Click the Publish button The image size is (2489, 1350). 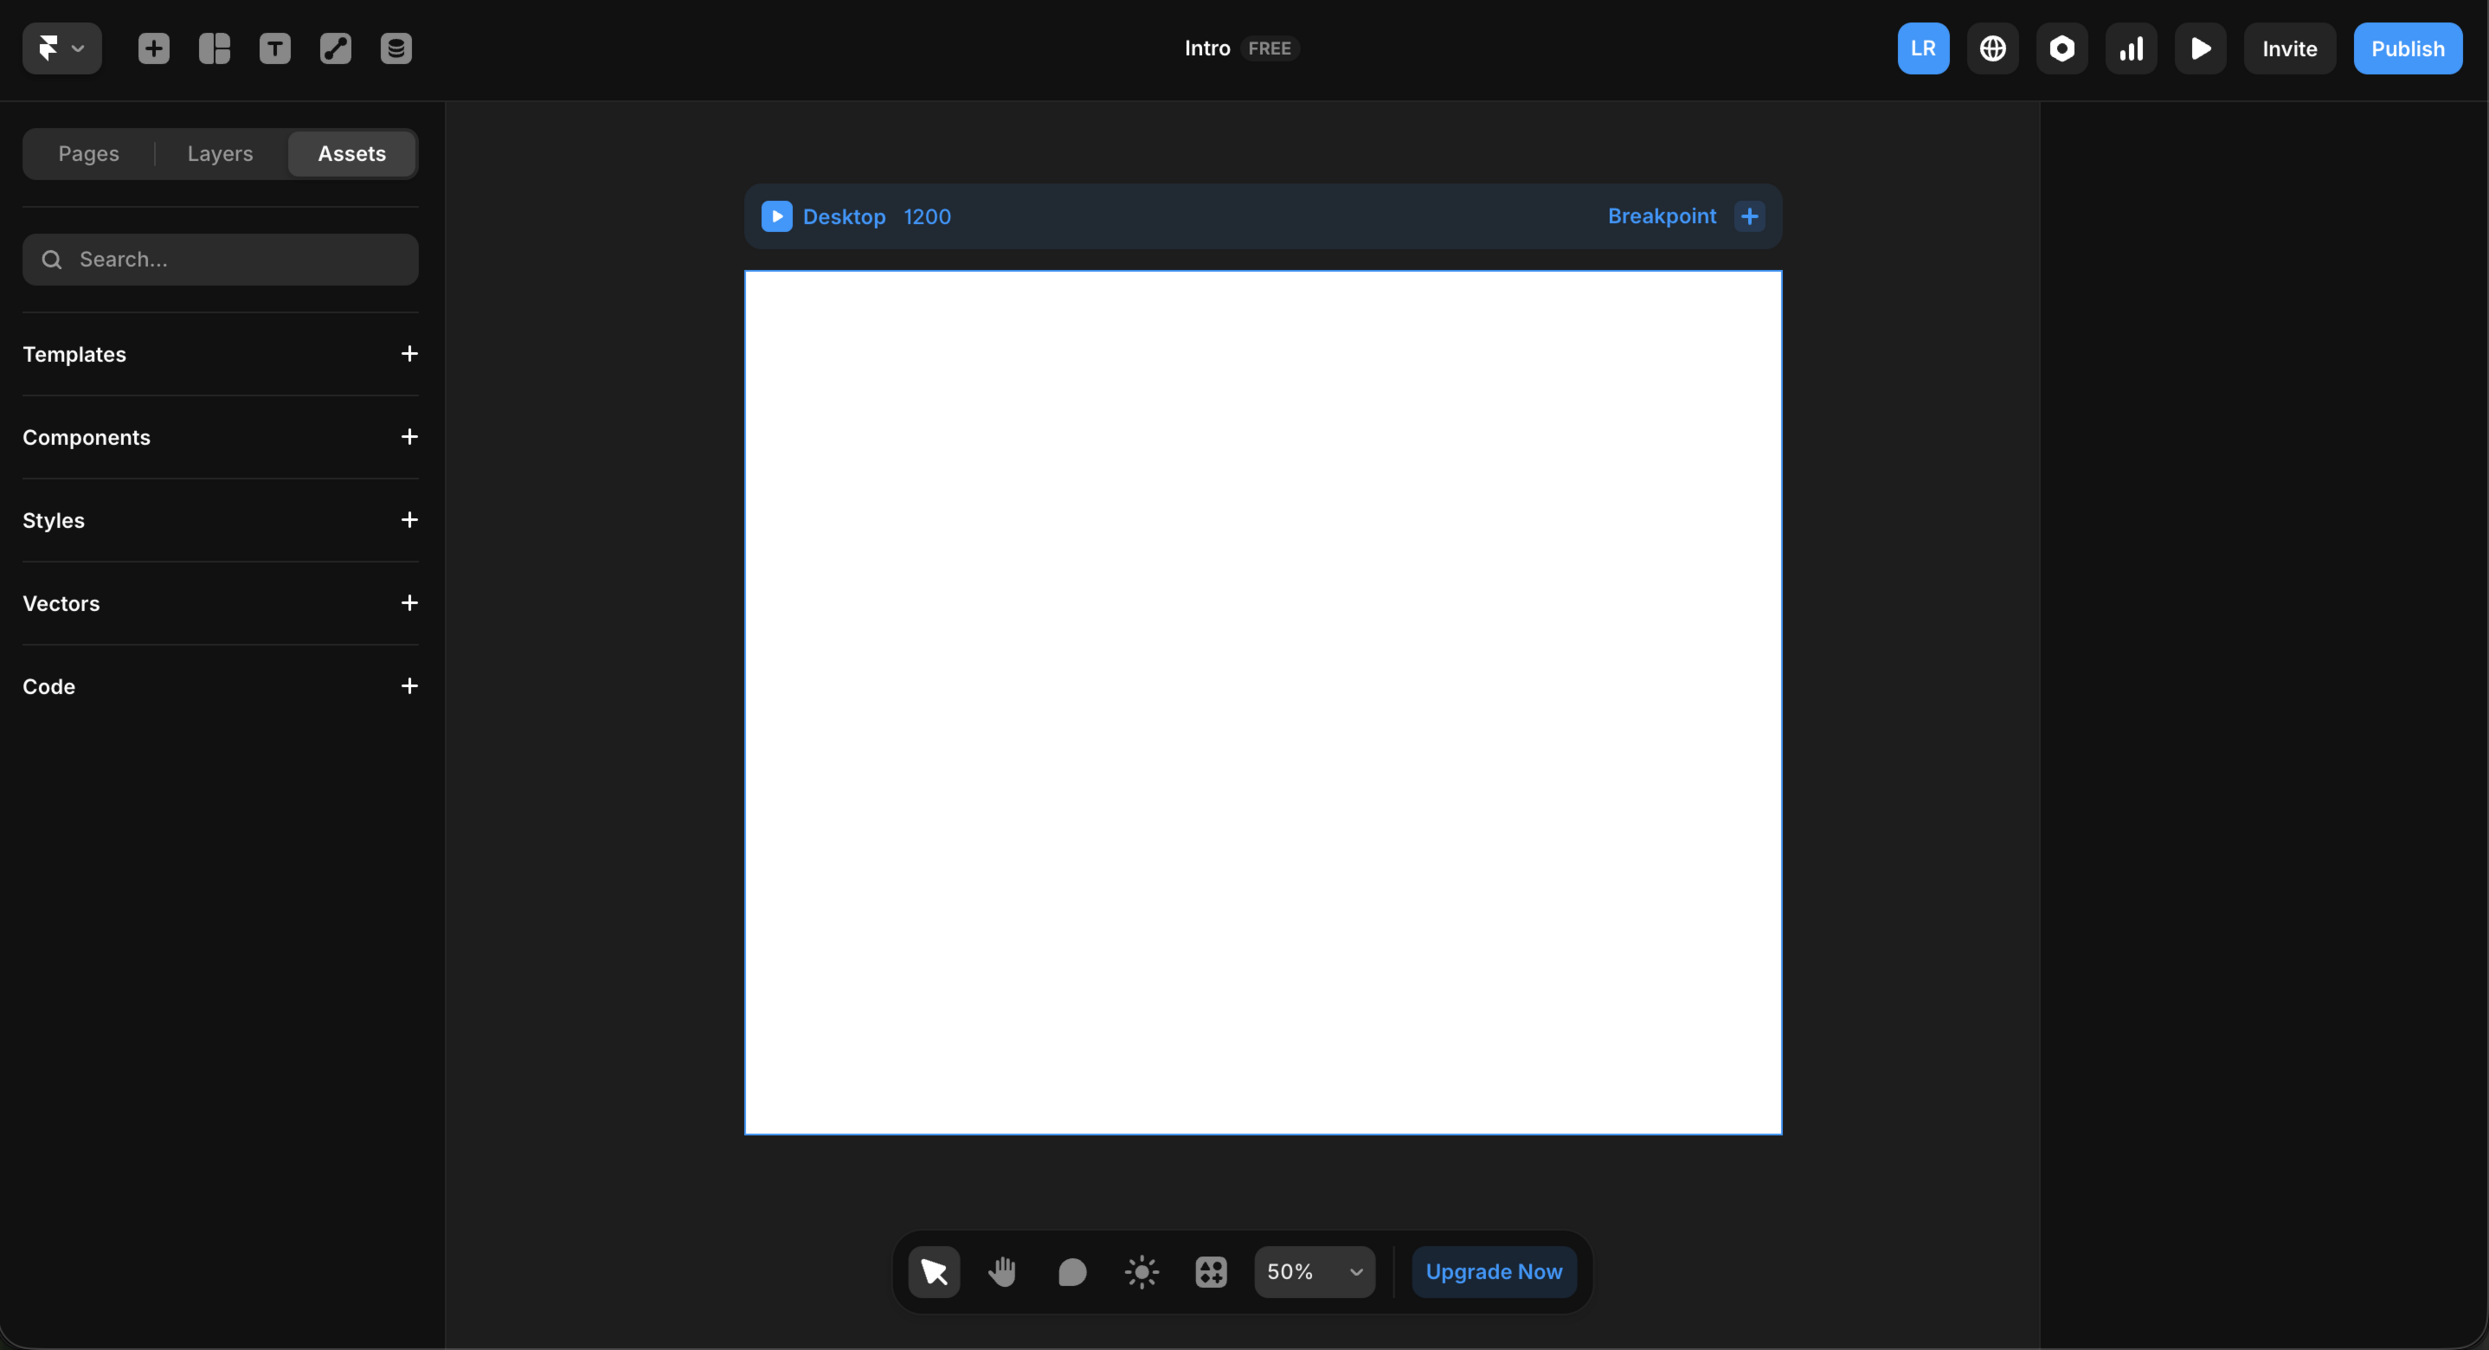pos(2407,48)
